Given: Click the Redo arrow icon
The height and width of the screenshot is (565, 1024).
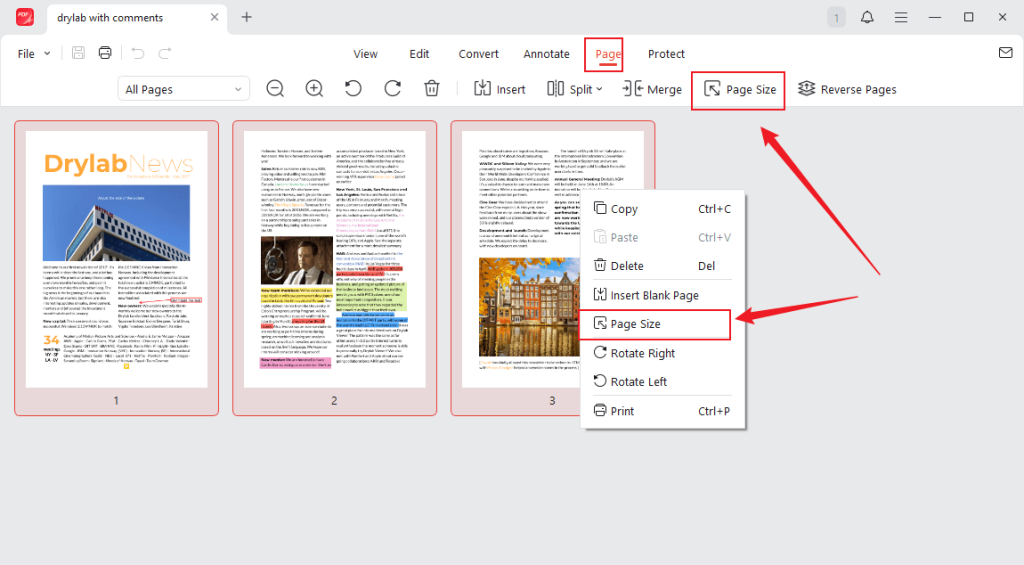Looking at the screenshot, I should (x=165, y=53).
